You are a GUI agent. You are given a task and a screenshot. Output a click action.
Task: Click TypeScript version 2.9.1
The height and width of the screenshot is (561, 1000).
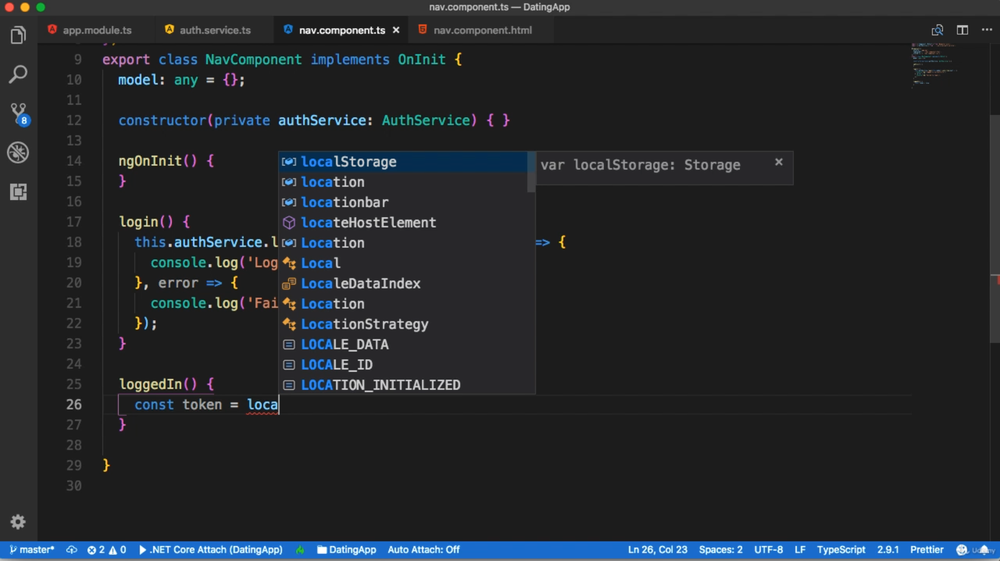(888, 550)
